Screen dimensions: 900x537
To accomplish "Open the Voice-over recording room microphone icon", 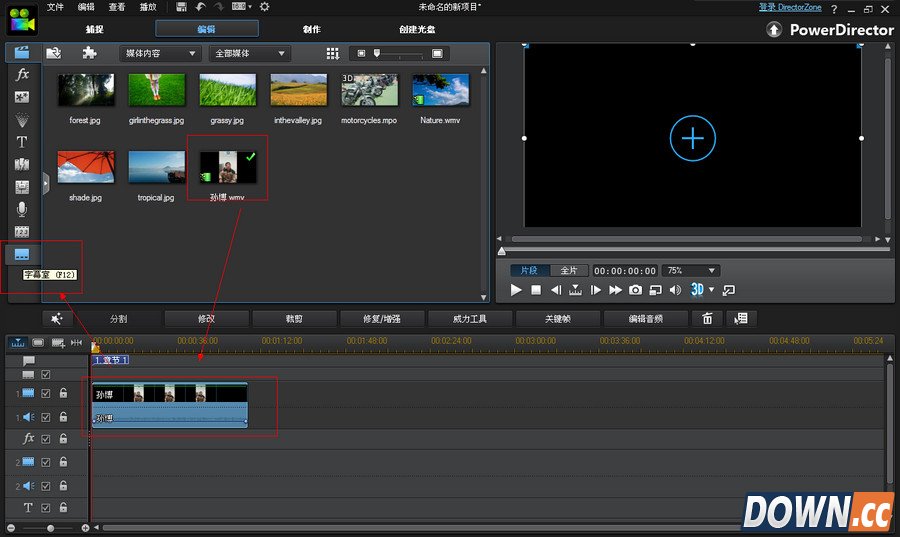I will [x=22, y=209].
